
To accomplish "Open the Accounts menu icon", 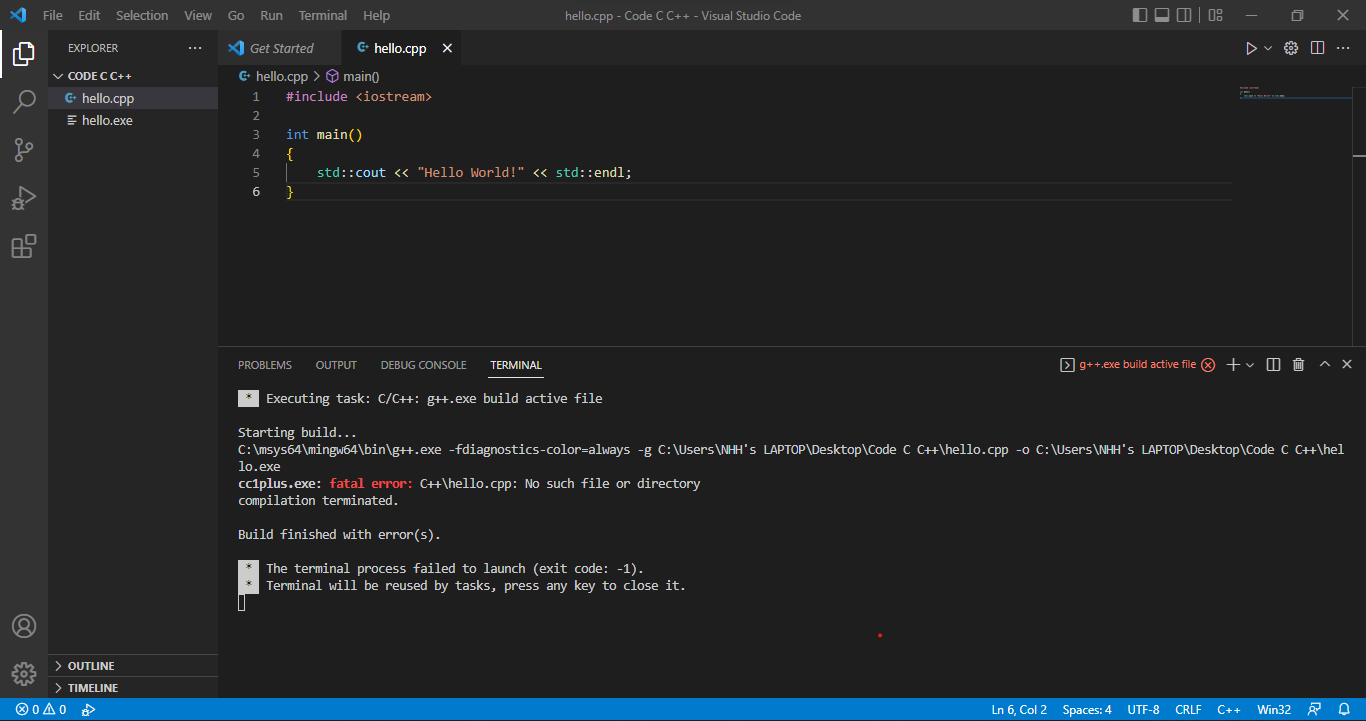I will (24, 626).
